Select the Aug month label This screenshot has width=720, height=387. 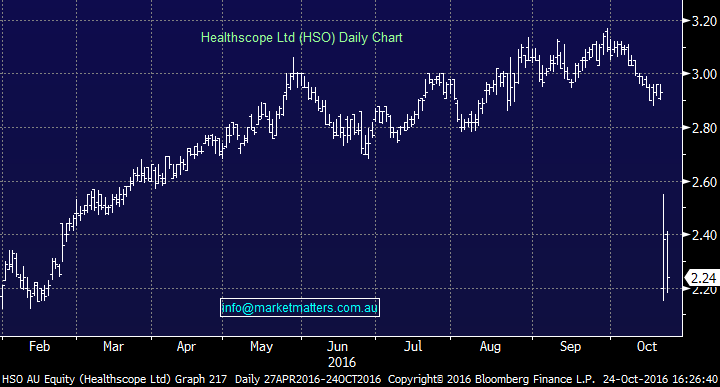pos(490,347)
